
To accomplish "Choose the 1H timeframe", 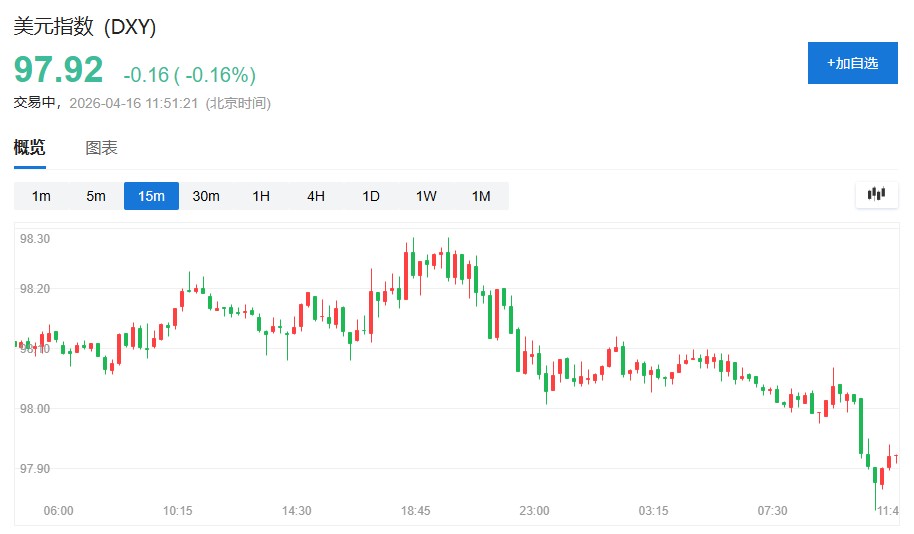I will point(261,196).
